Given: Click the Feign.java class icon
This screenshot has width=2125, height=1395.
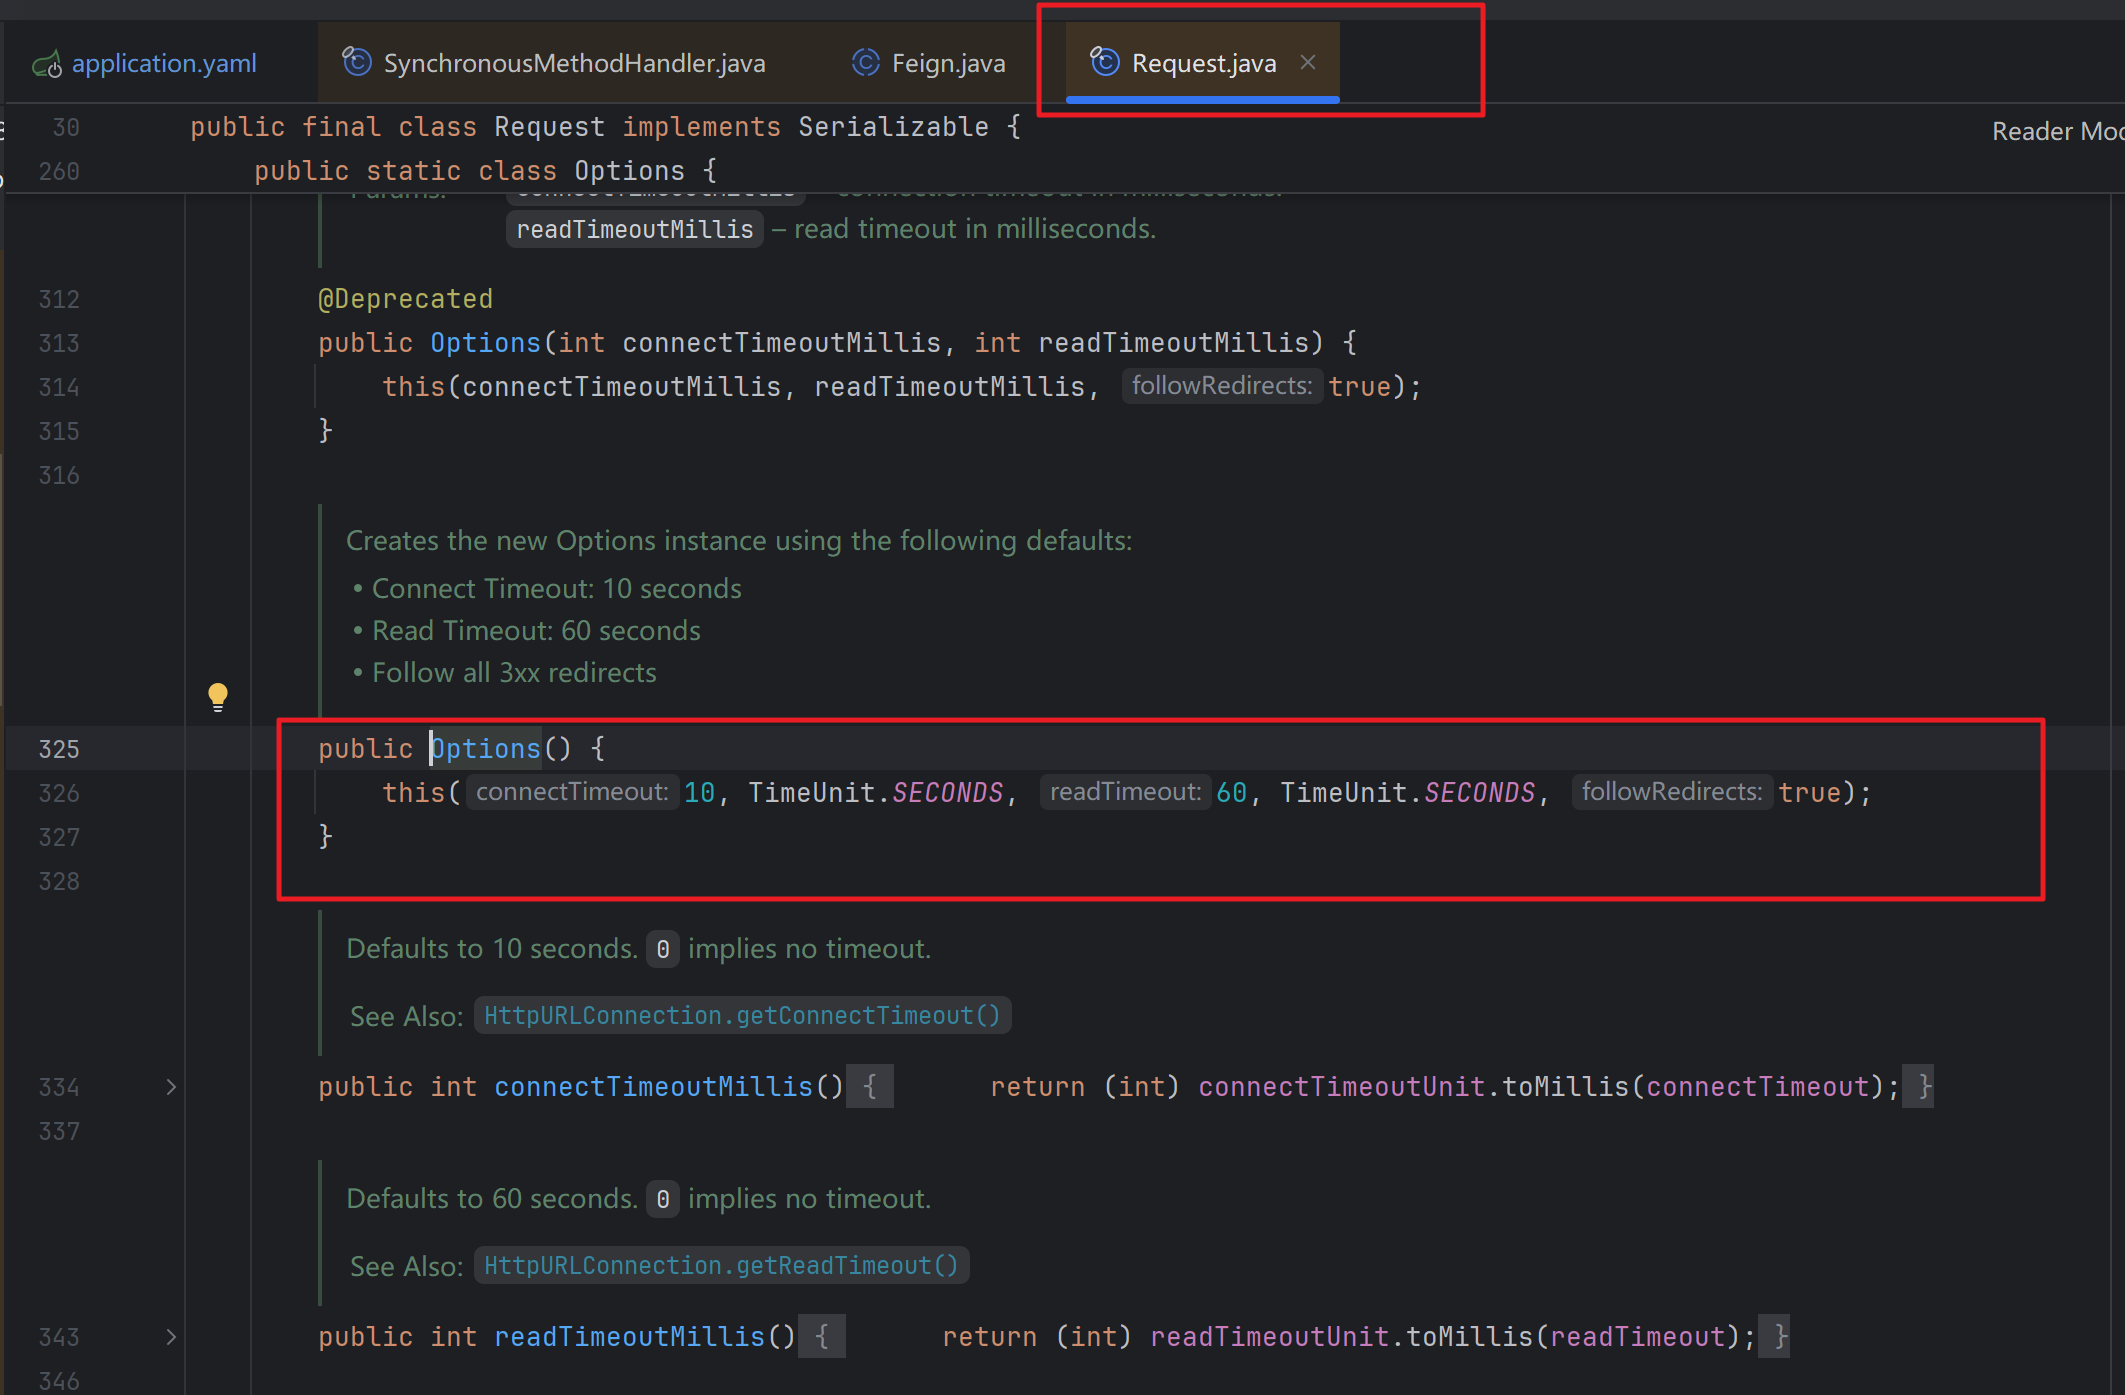Looking at the screenshot, I should coord(865,62).
